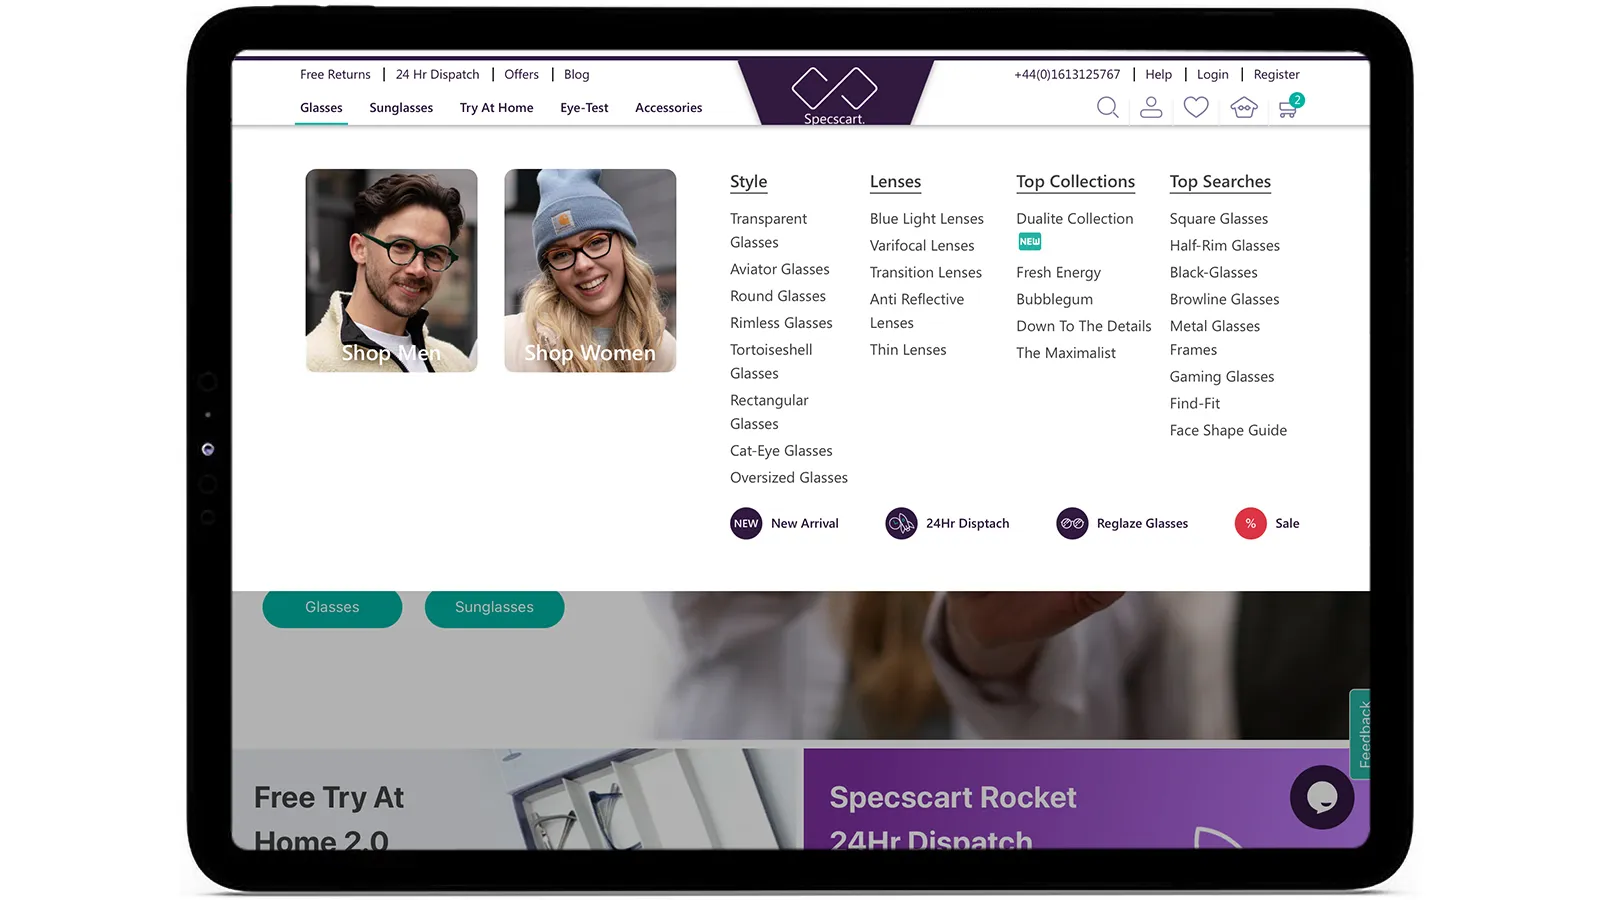Click Black-Glasses top search
Viewport: 1600px width, 900px height.
click(1214, 273)
